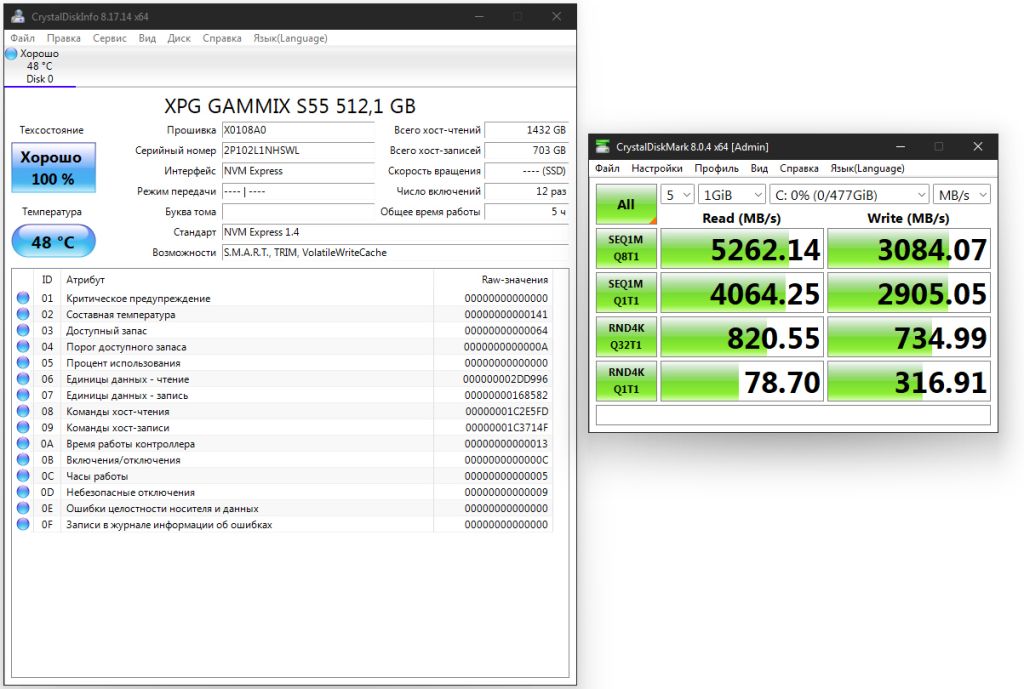This screenshot has height=689, width=1024.
Task: Click the 48 °C temperature indicator button
Action: (x=54, y=242)
